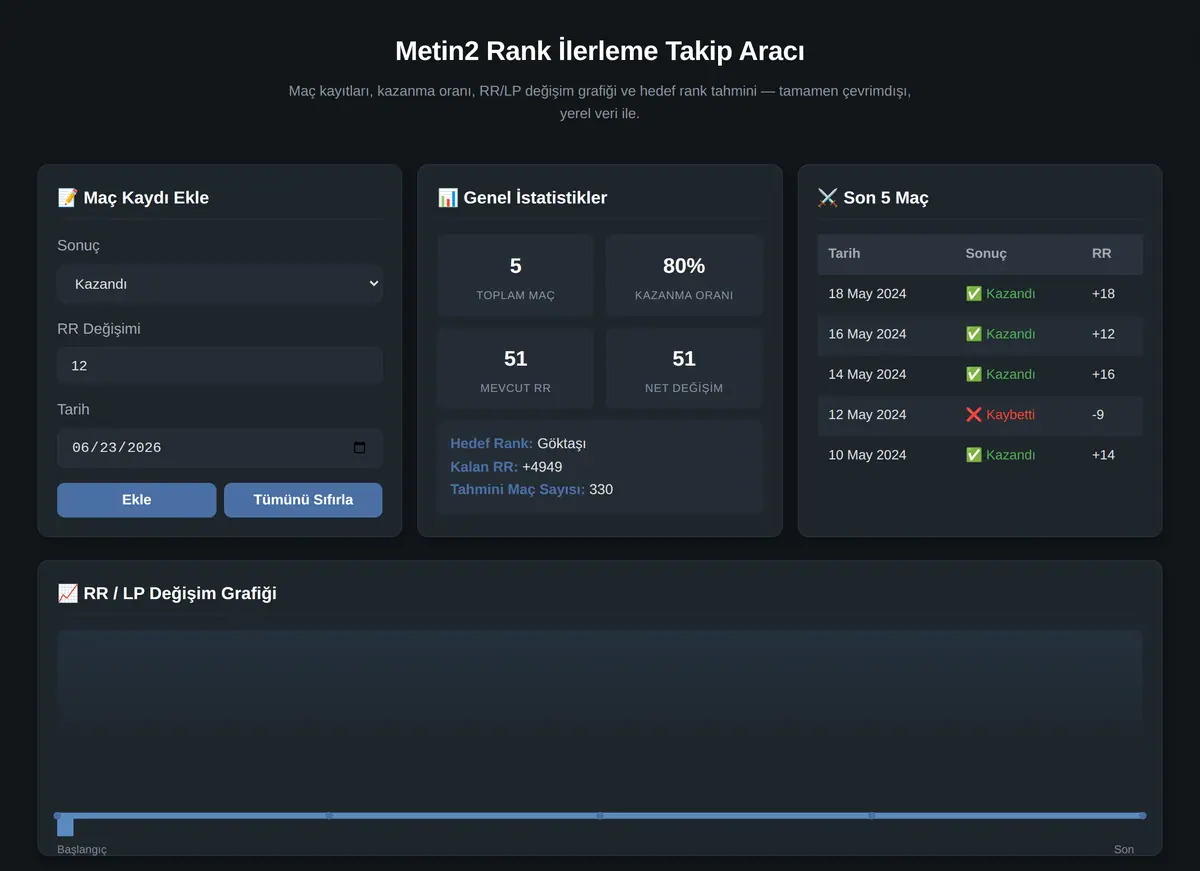Click the Kalan RR +4949 line
This screenshot has width=1200, height=871.
506,467
